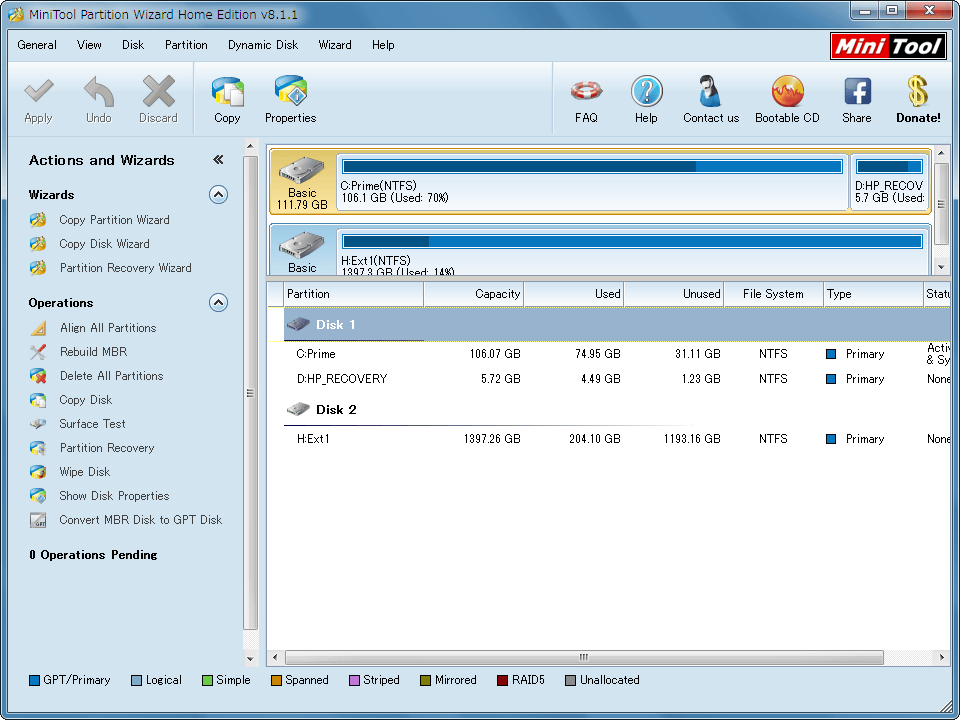Click the Unused column header

click(674, 294)
